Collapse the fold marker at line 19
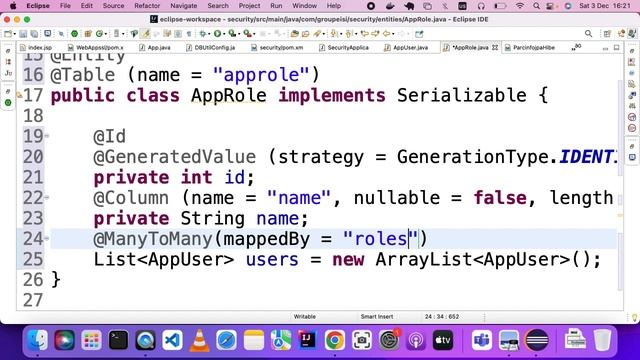Image resolution: width=640 pixels, height=360 pixels. coord(47,135)
